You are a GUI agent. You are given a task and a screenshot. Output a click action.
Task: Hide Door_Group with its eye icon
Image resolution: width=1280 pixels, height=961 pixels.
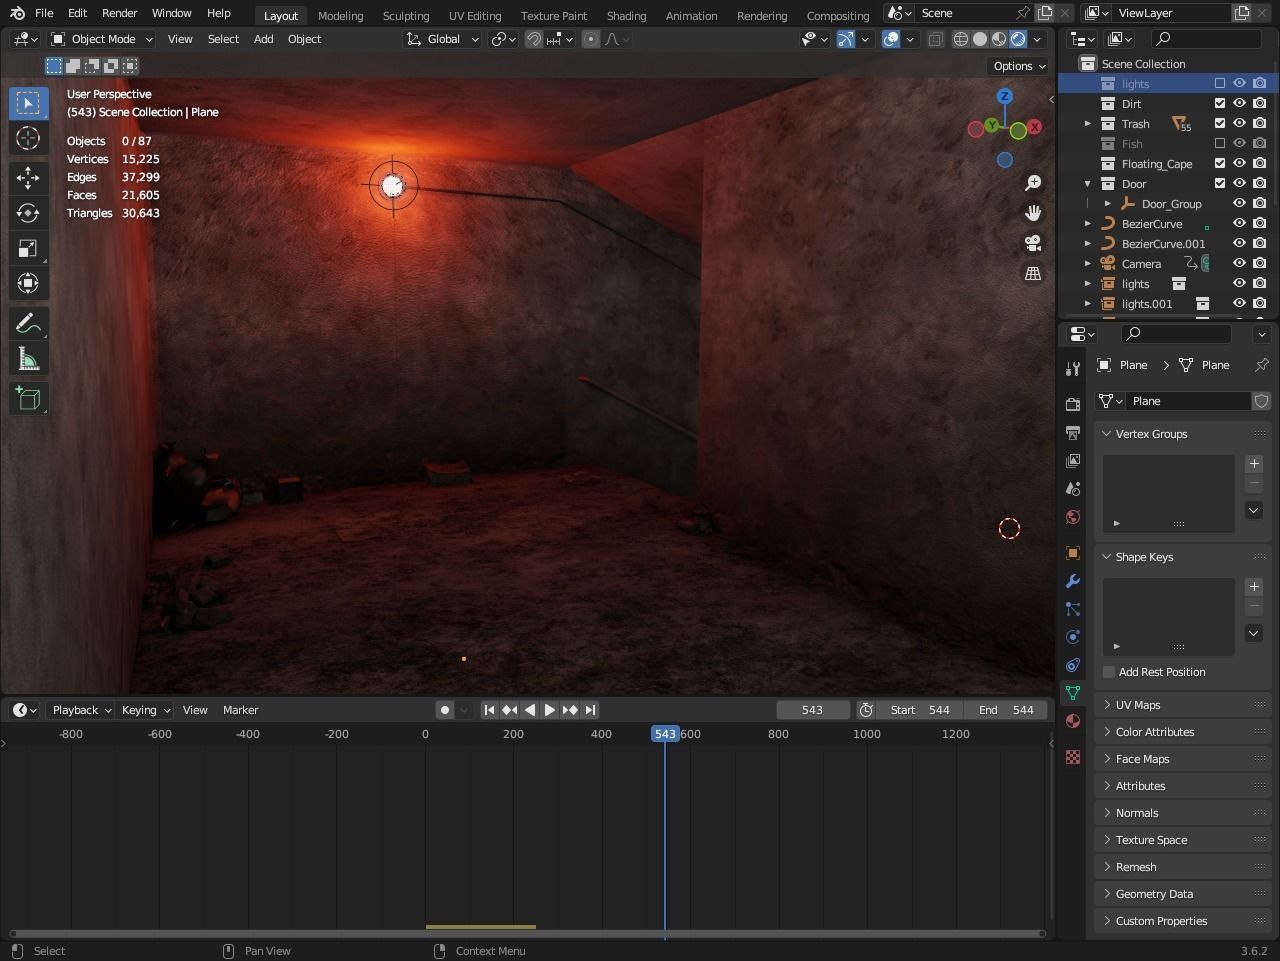click(1239, 203)
